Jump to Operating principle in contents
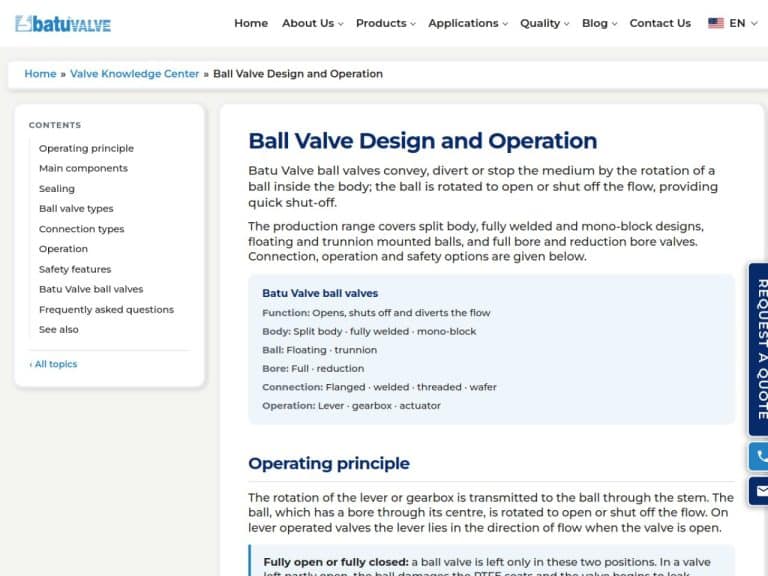Image resolution: width=768 pixels, height=576 pixels. coord(86,148)
